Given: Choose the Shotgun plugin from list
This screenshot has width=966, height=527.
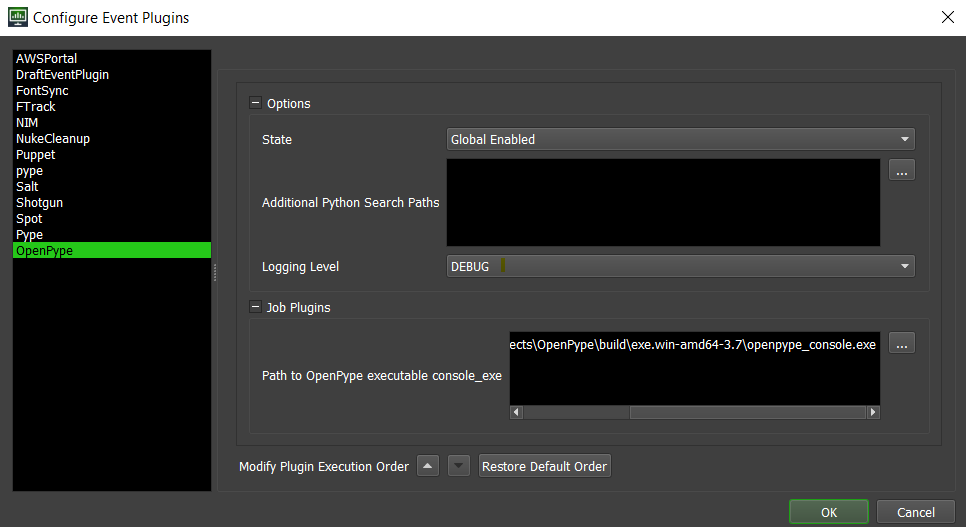Looking at the screenshot, I should click(39, 203).
